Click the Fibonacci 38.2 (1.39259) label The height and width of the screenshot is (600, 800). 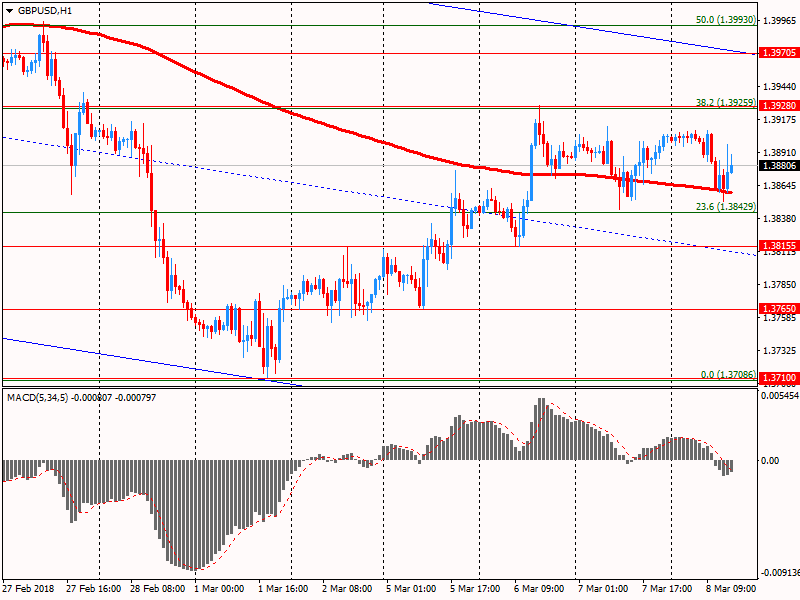point(726,103)
